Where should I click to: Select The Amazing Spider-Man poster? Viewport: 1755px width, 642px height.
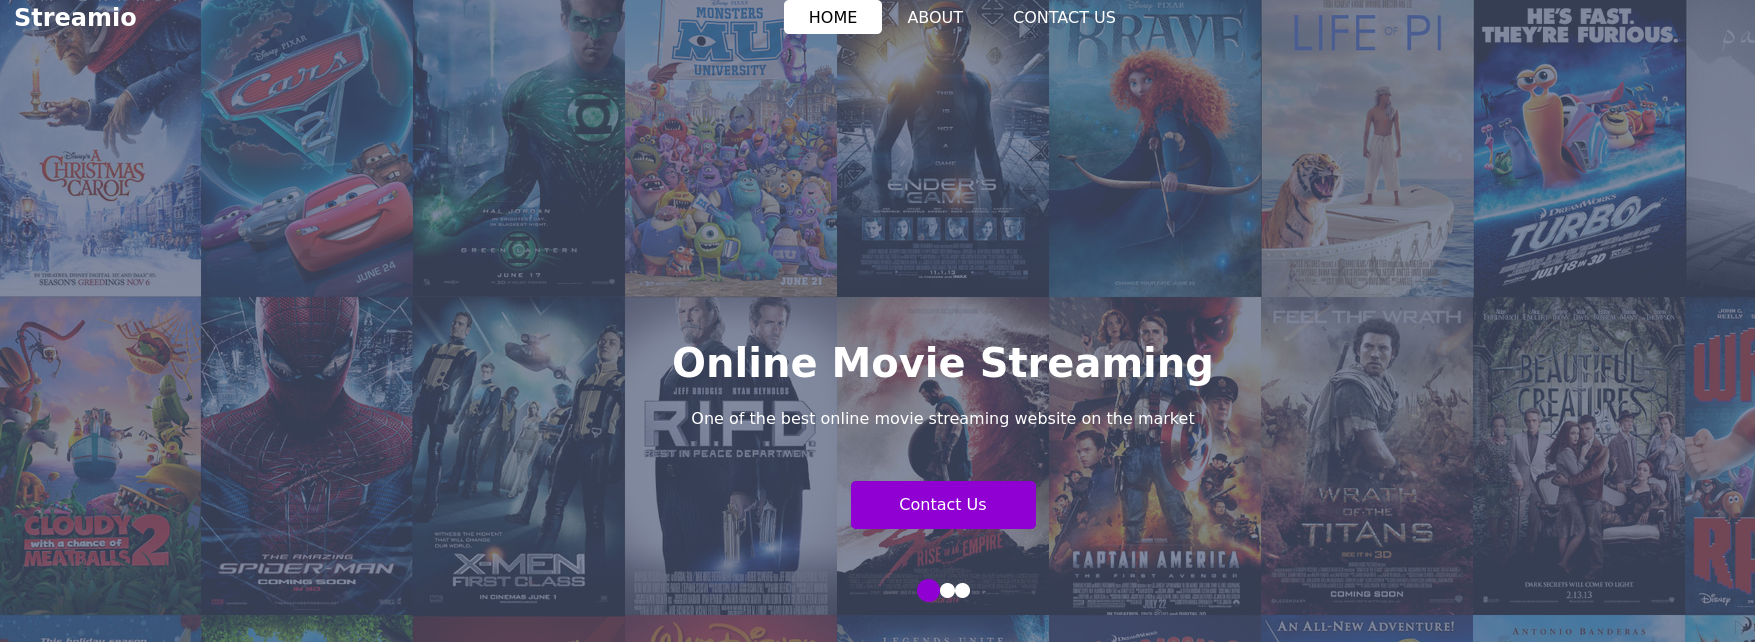(x=307, y=455)
